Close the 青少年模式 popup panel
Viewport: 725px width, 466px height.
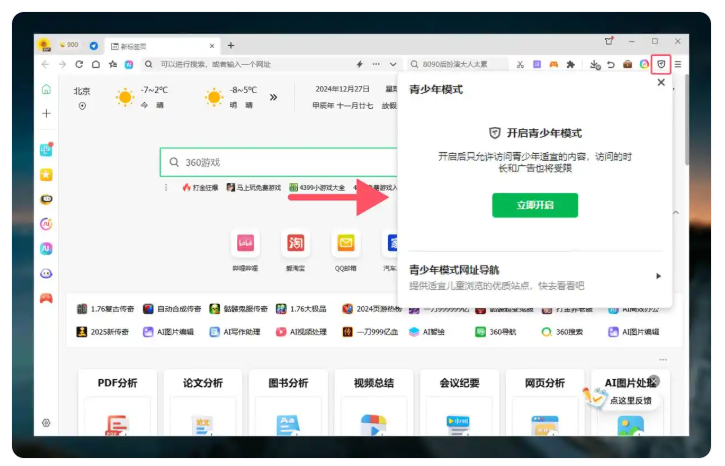(x=661, y=82)
